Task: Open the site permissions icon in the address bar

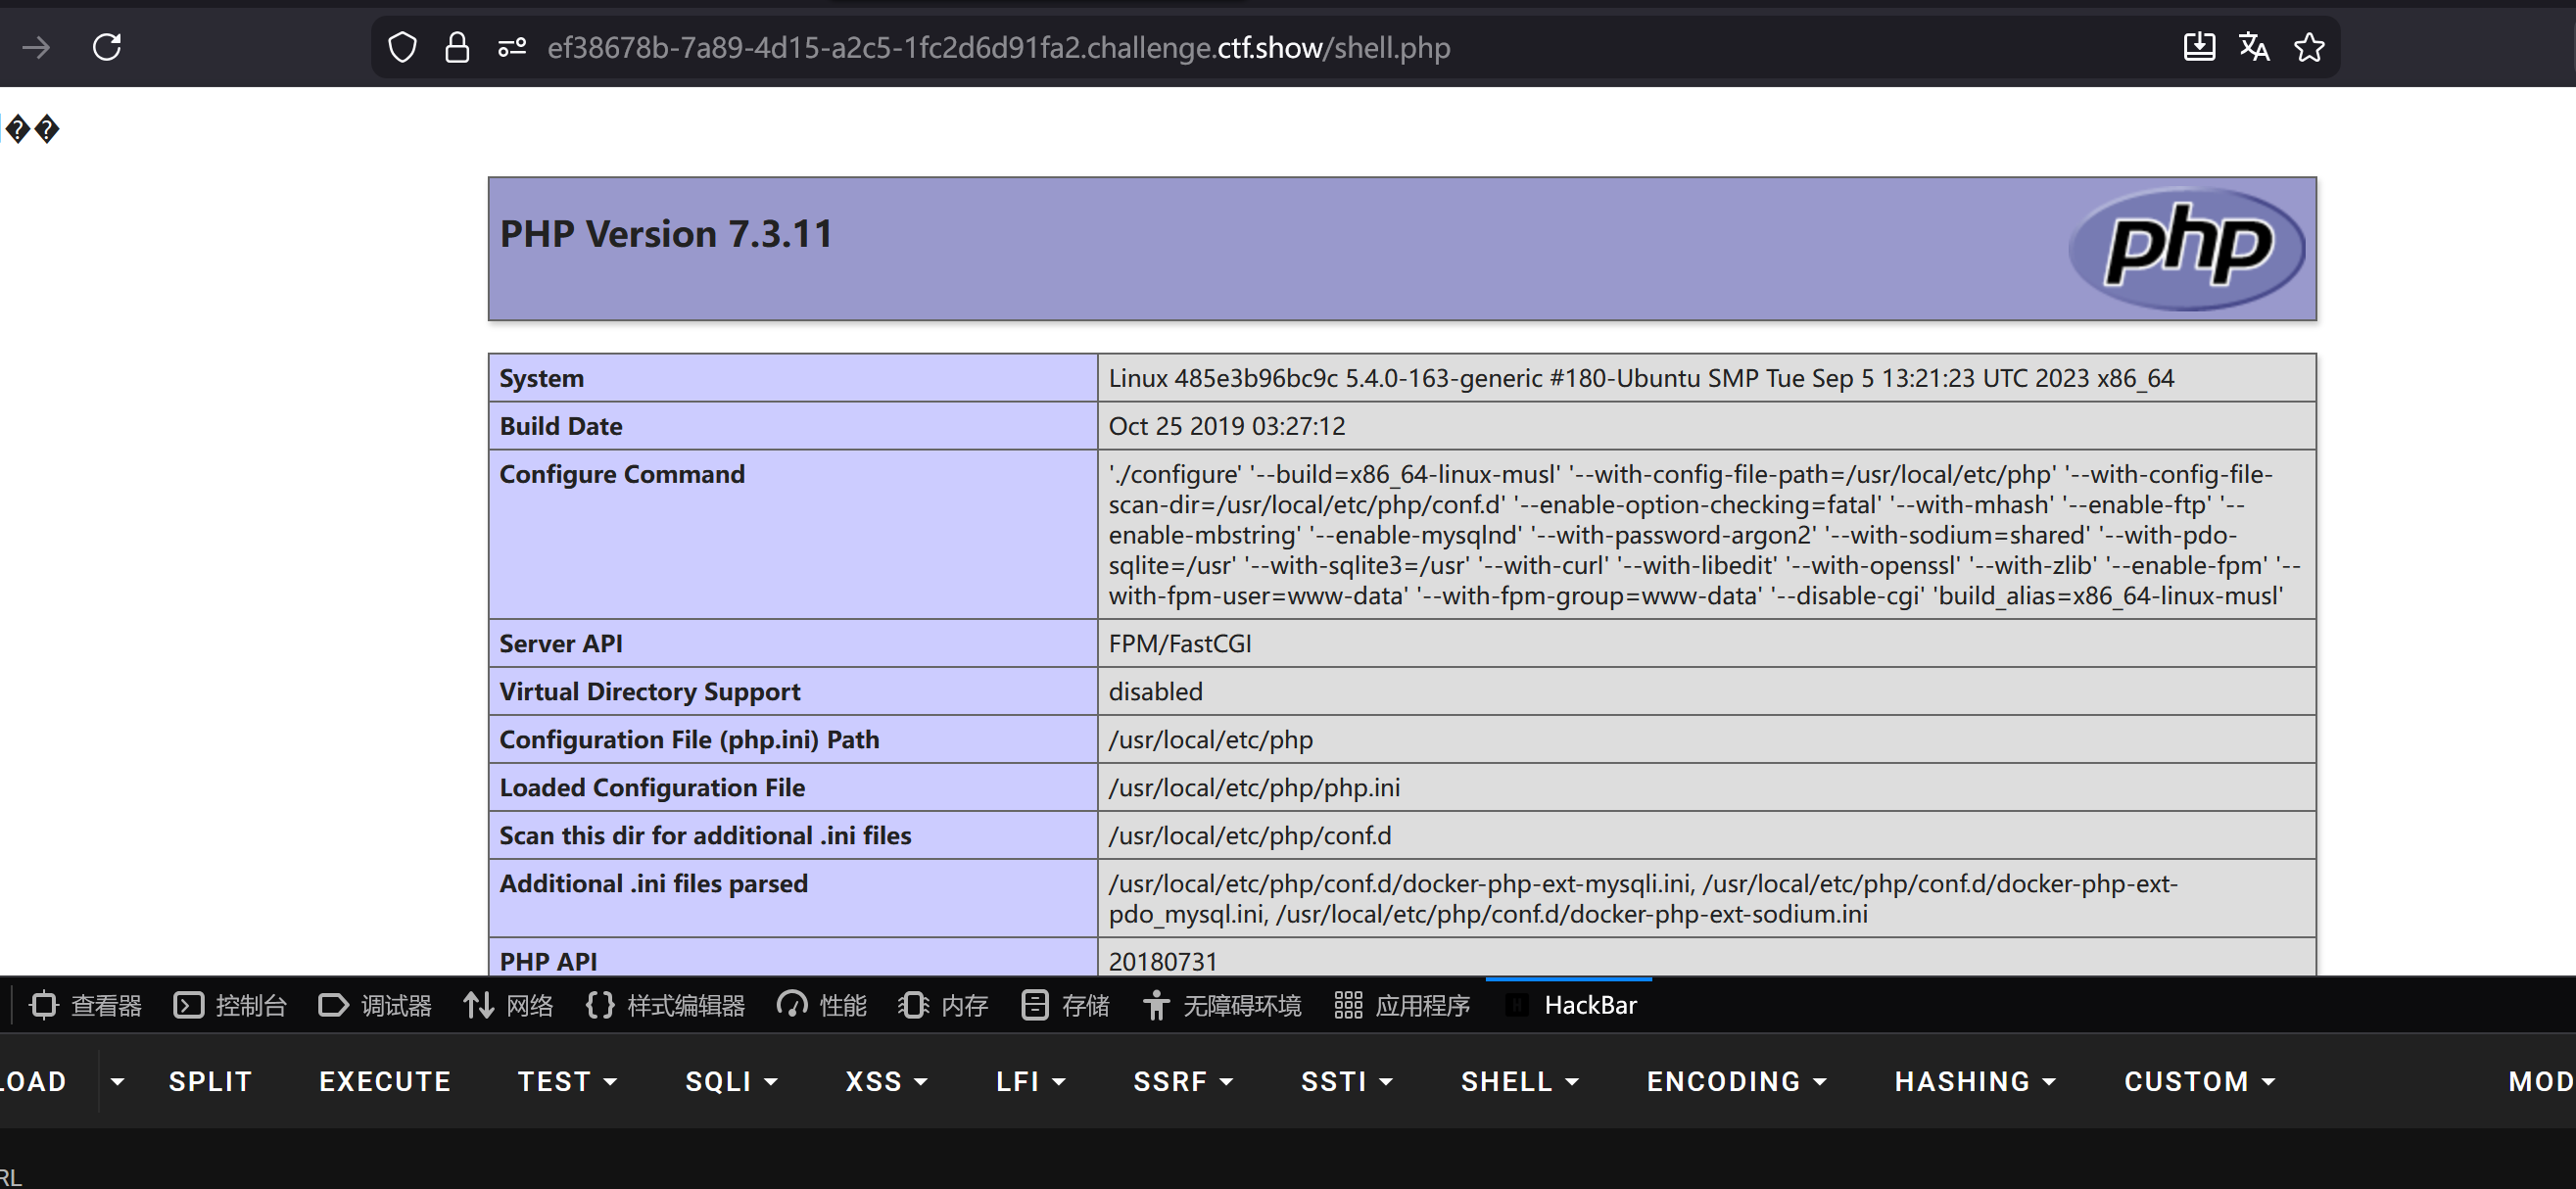Action: coord(512,47)
